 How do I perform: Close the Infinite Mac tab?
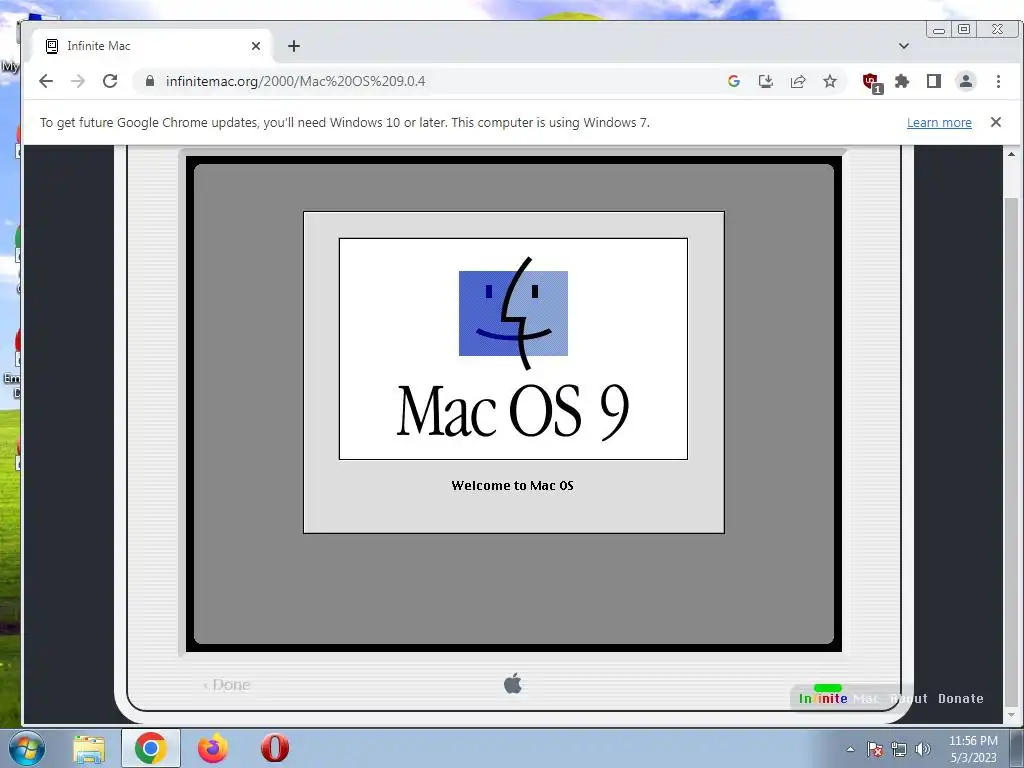coord(256,46)
